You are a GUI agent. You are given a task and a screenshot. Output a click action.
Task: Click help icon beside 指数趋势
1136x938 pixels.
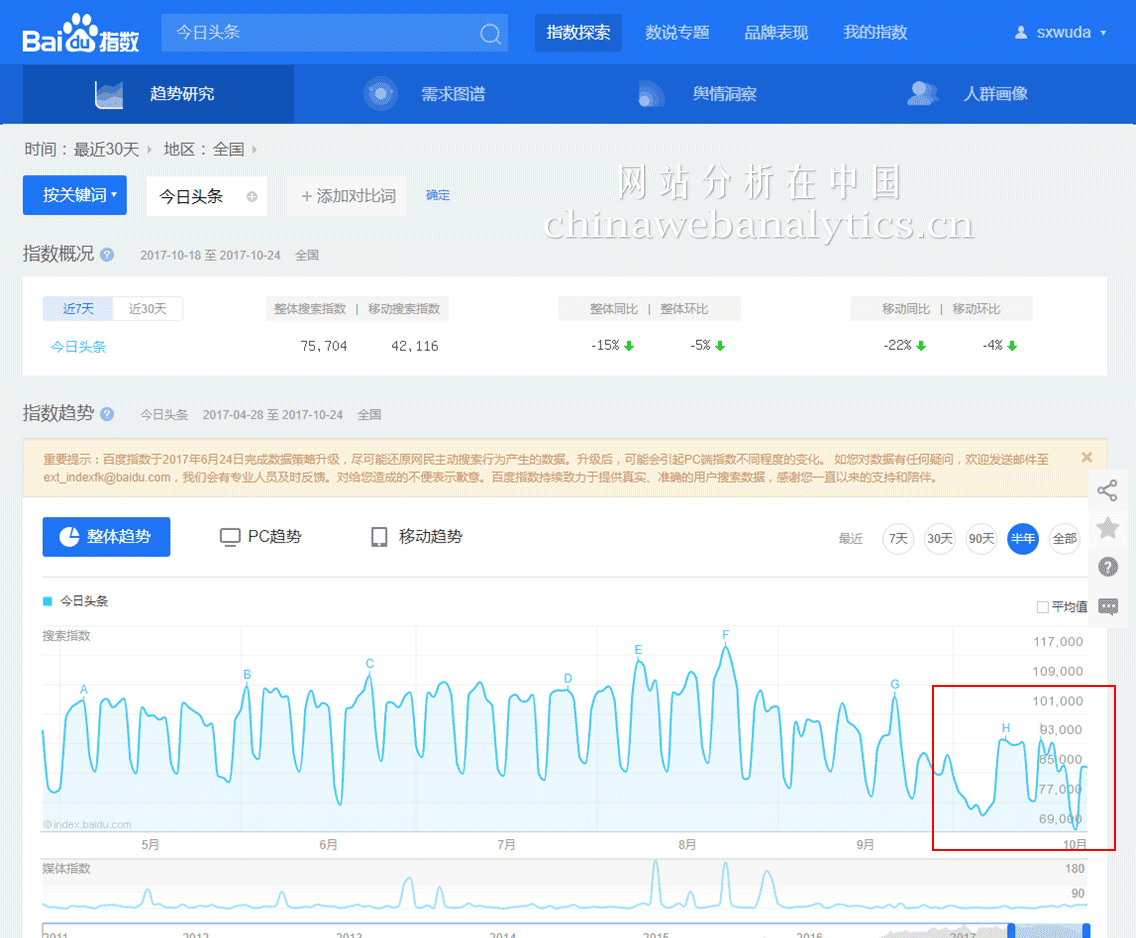point(107,414)
